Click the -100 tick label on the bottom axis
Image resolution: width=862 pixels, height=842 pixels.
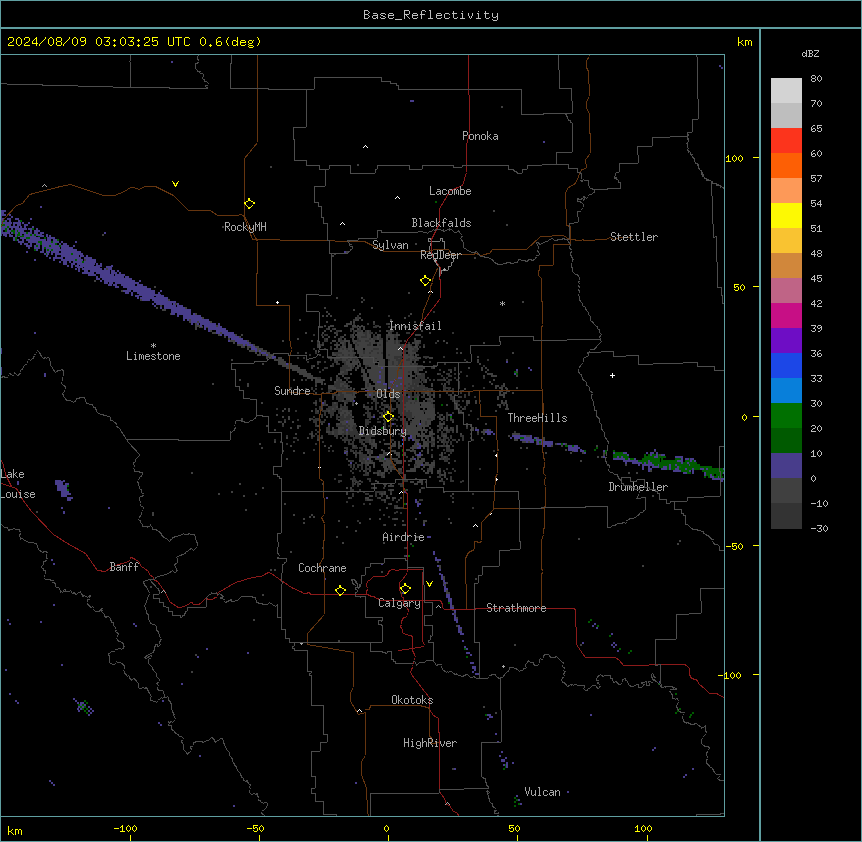[x=125, y=828]
